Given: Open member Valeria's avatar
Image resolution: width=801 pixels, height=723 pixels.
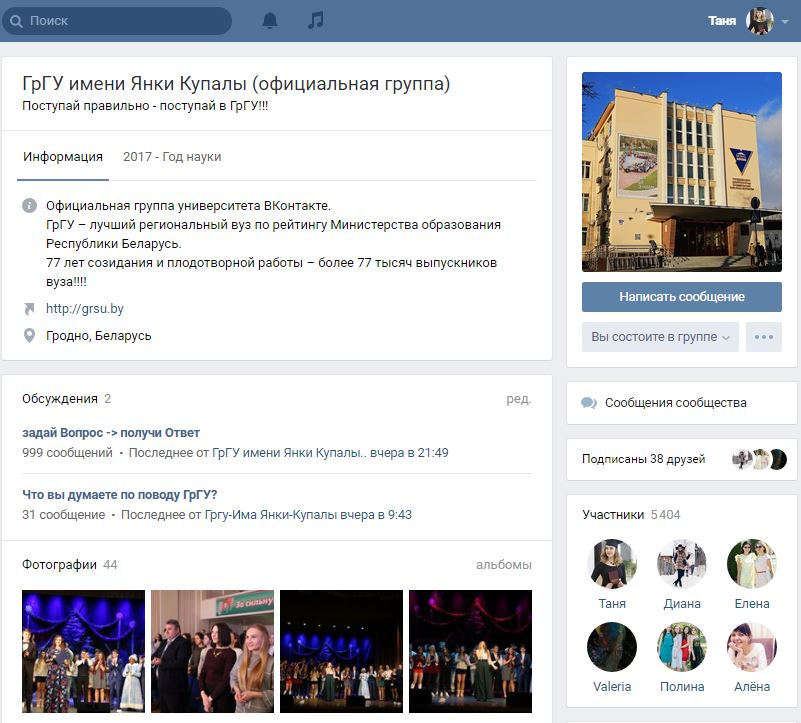Looking at the screenshot, I should (612, 647).
